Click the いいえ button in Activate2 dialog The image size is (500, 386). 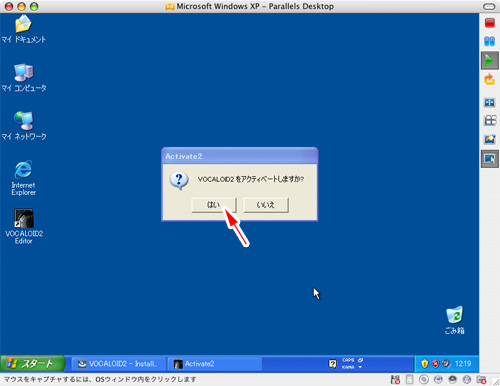click(266, 205)
